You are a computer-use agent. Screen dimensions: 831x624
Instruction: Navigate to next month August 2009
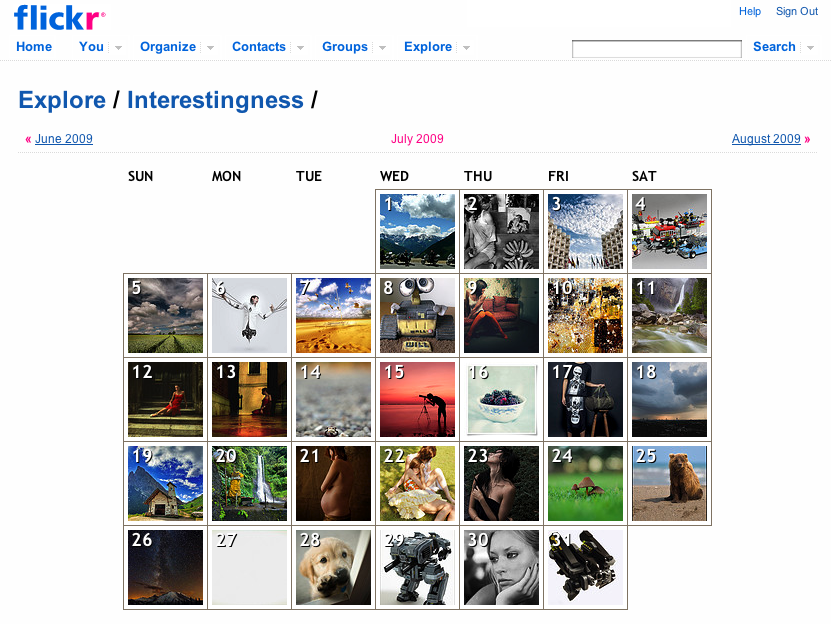766,139
